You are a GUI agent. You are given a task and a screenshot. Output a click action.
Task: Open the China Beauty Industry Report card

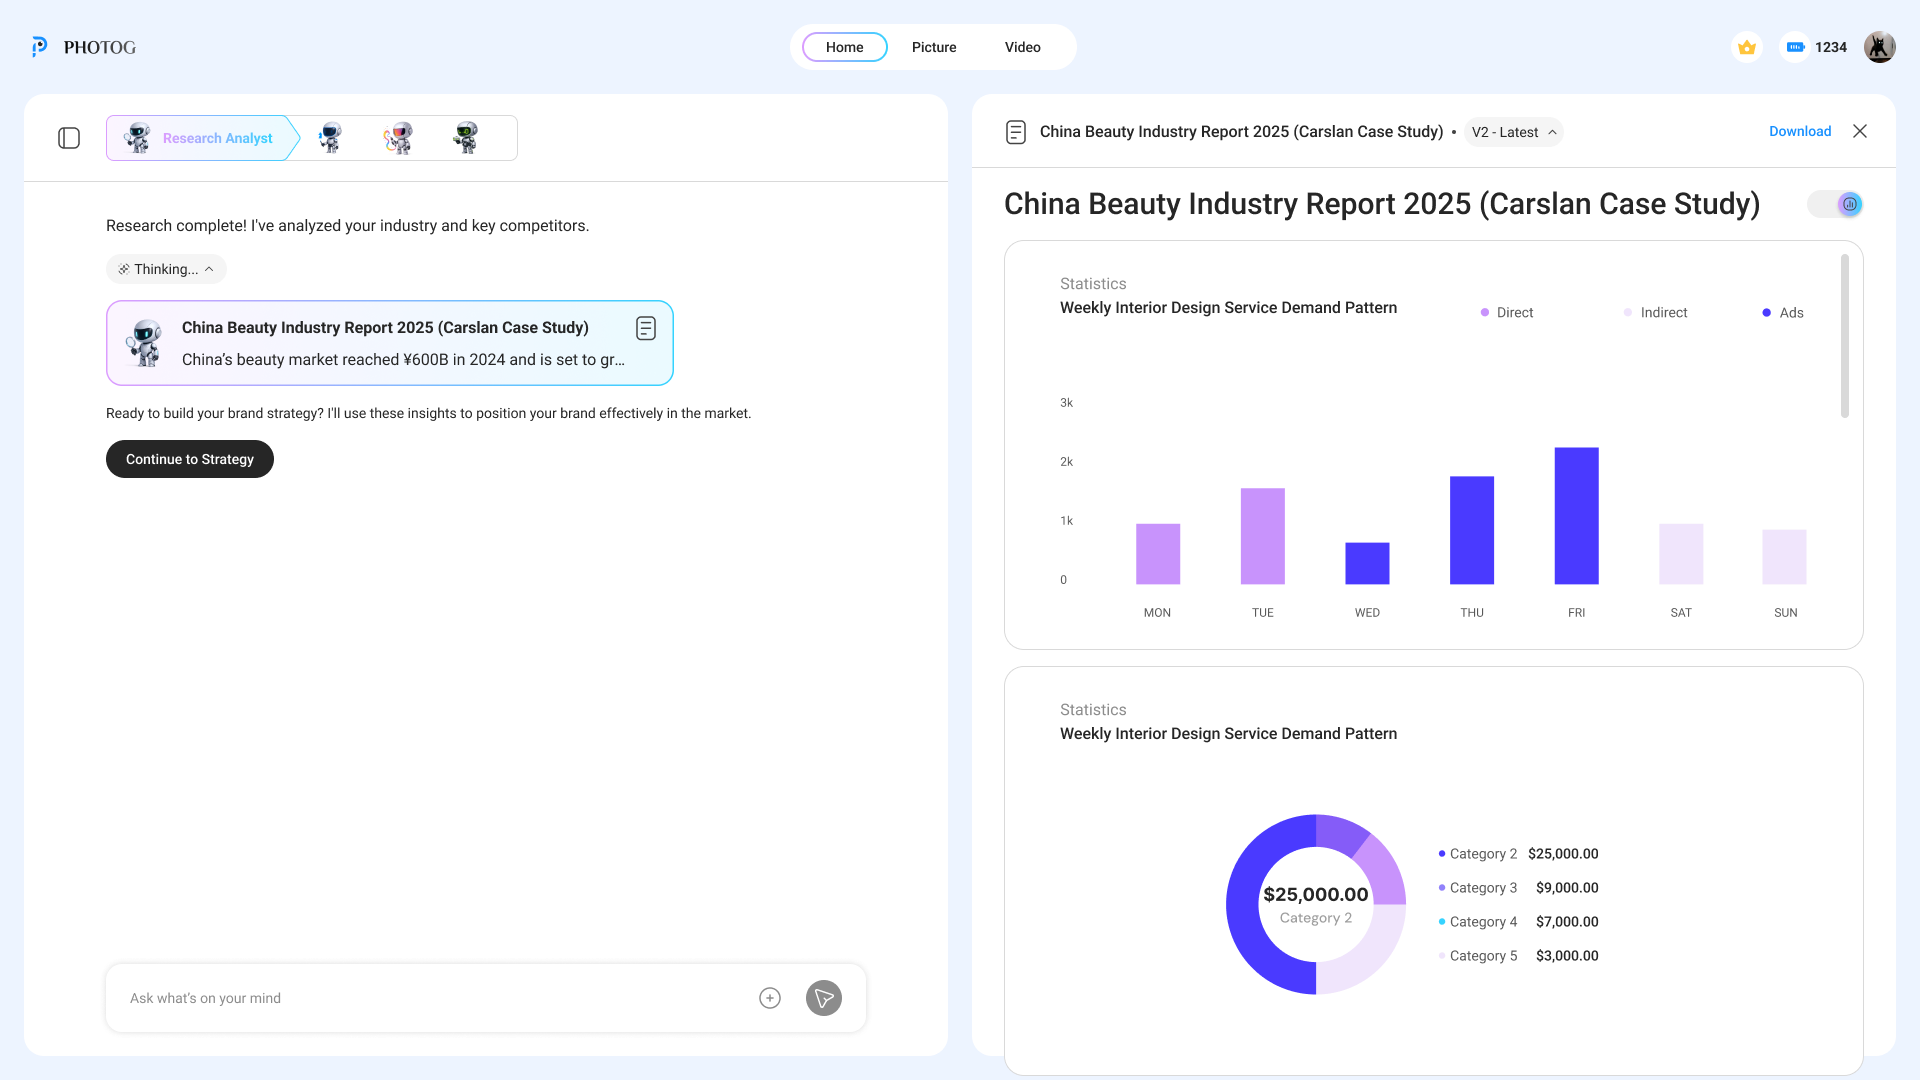point(390,343)
